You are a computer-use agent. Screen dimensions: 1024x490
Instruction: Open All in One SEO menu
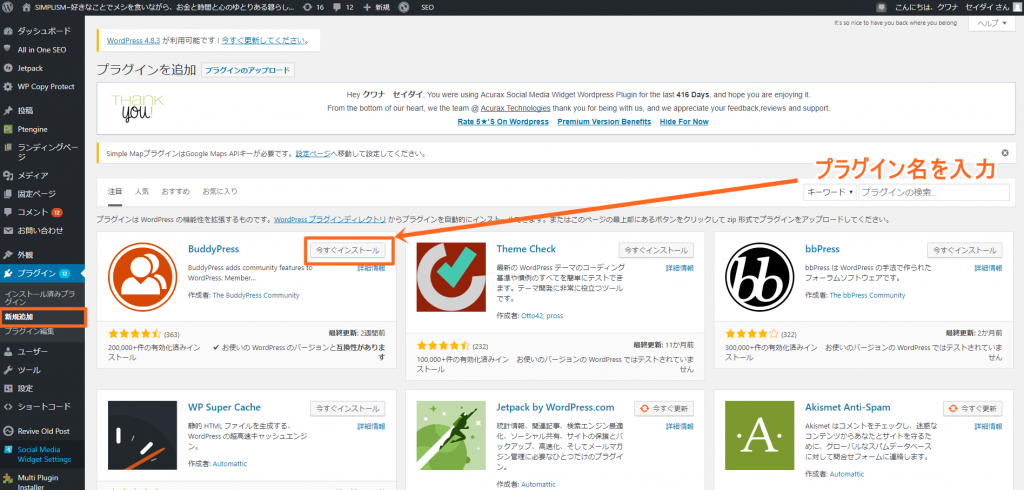(x=42, y=50)
